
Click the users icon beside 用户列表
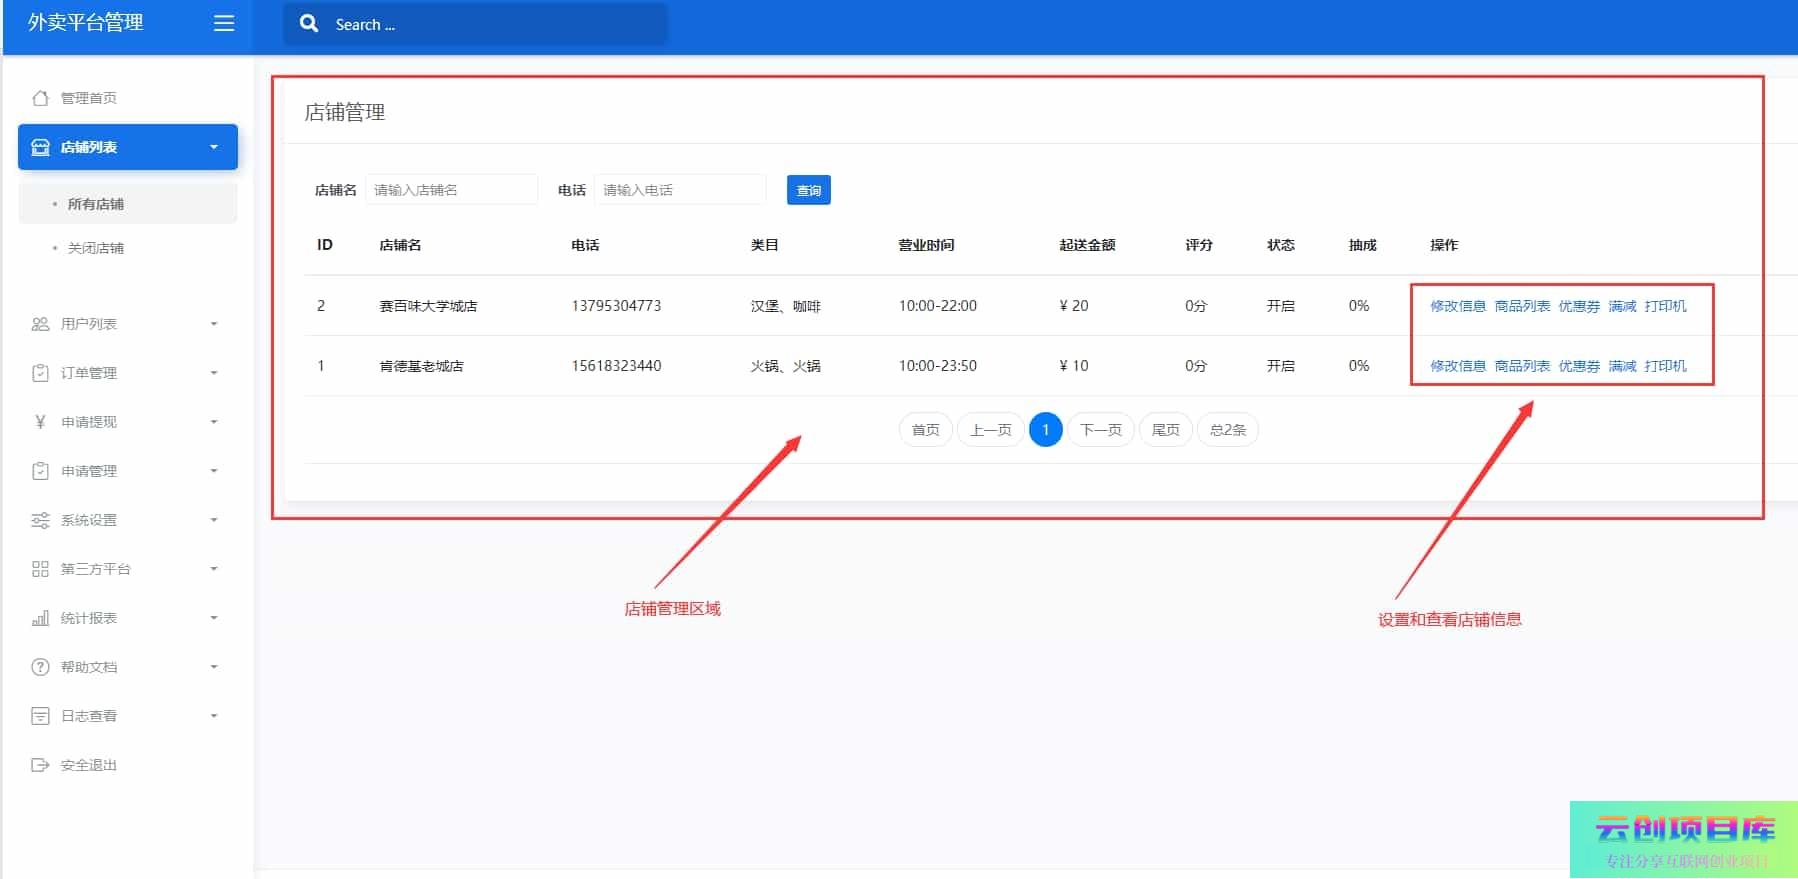point(40,324)
